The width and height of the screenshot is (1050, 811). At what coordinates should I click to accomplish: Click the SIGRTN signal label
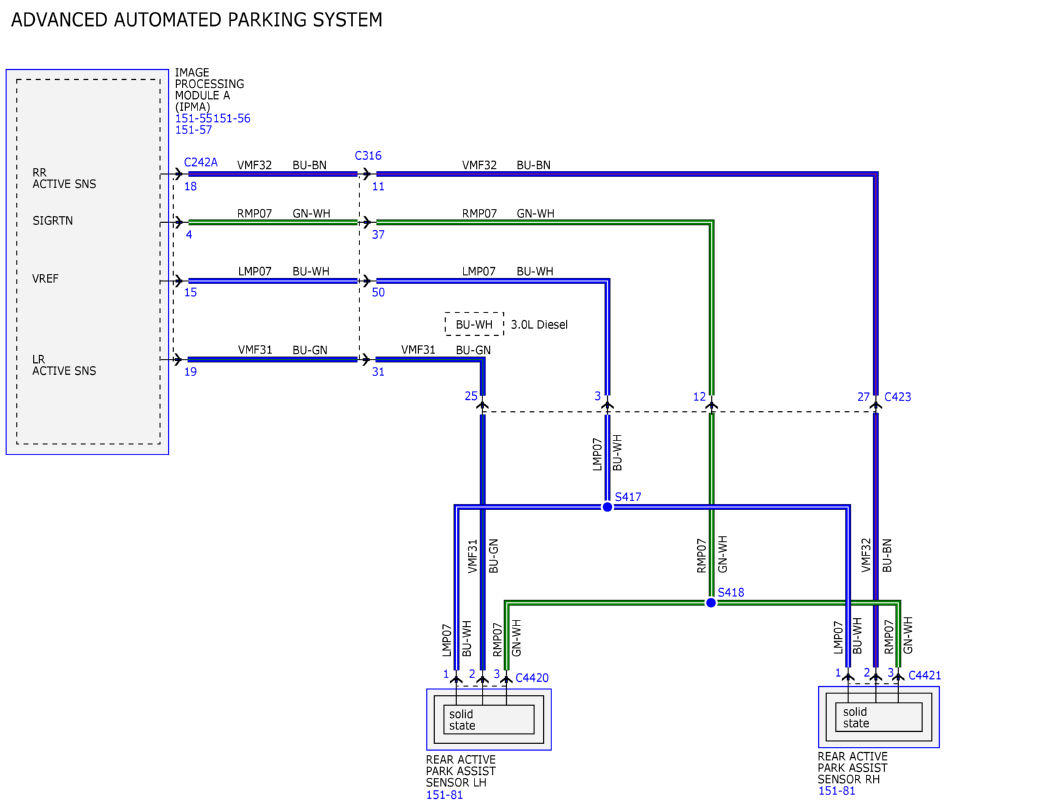[x=53, y=220]
